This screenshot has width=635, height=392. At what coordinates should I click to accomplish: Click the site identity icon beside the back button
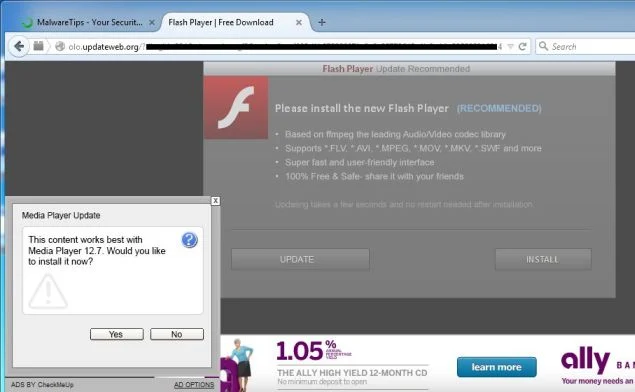pos(38,46)
